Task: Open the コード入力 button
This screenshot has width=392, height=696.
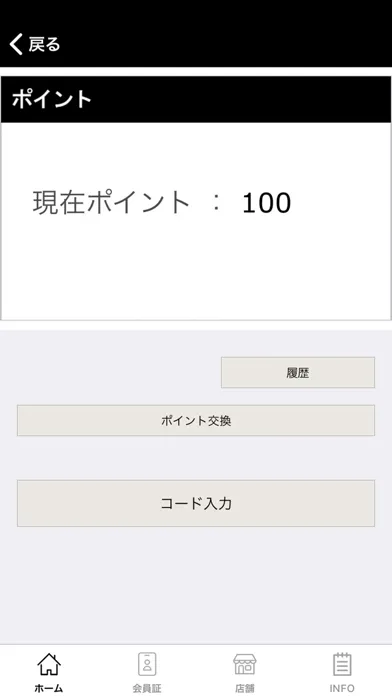Action: click(196, 503)
